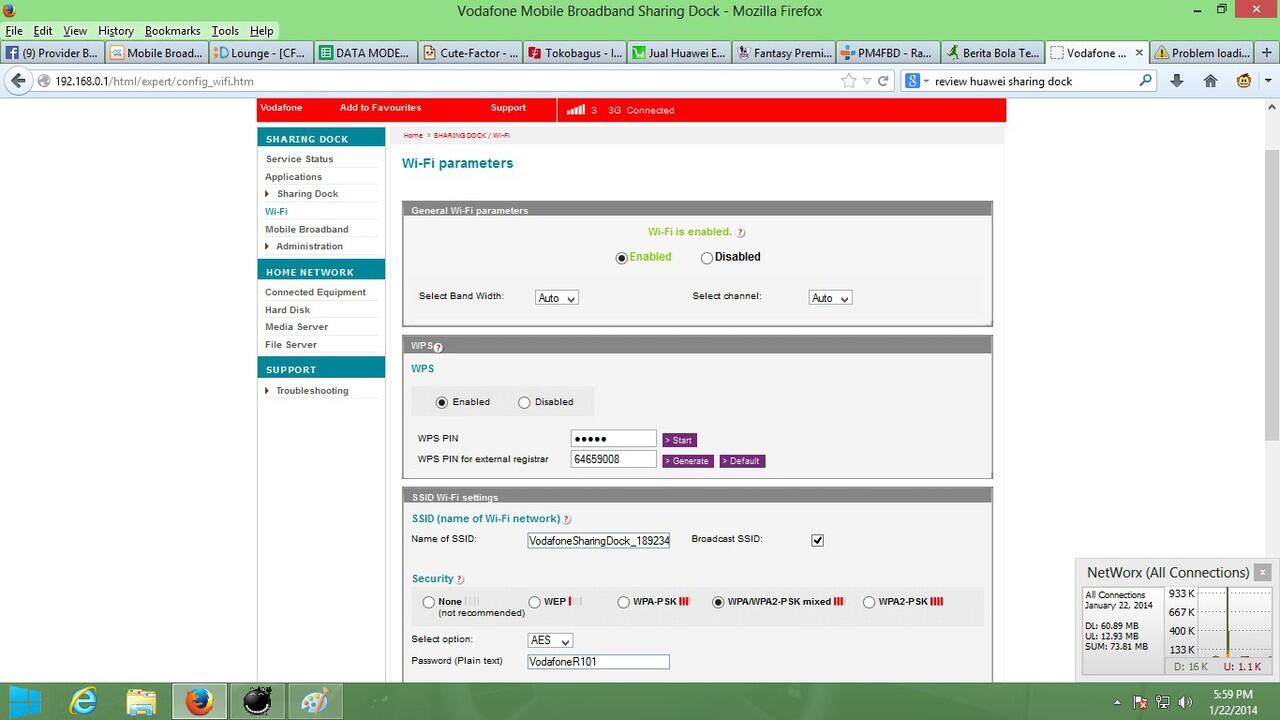Open the Paint palette taskbar icon
Screen dimensions: 1280x720
pyautogui.click(x=315, y=702)
